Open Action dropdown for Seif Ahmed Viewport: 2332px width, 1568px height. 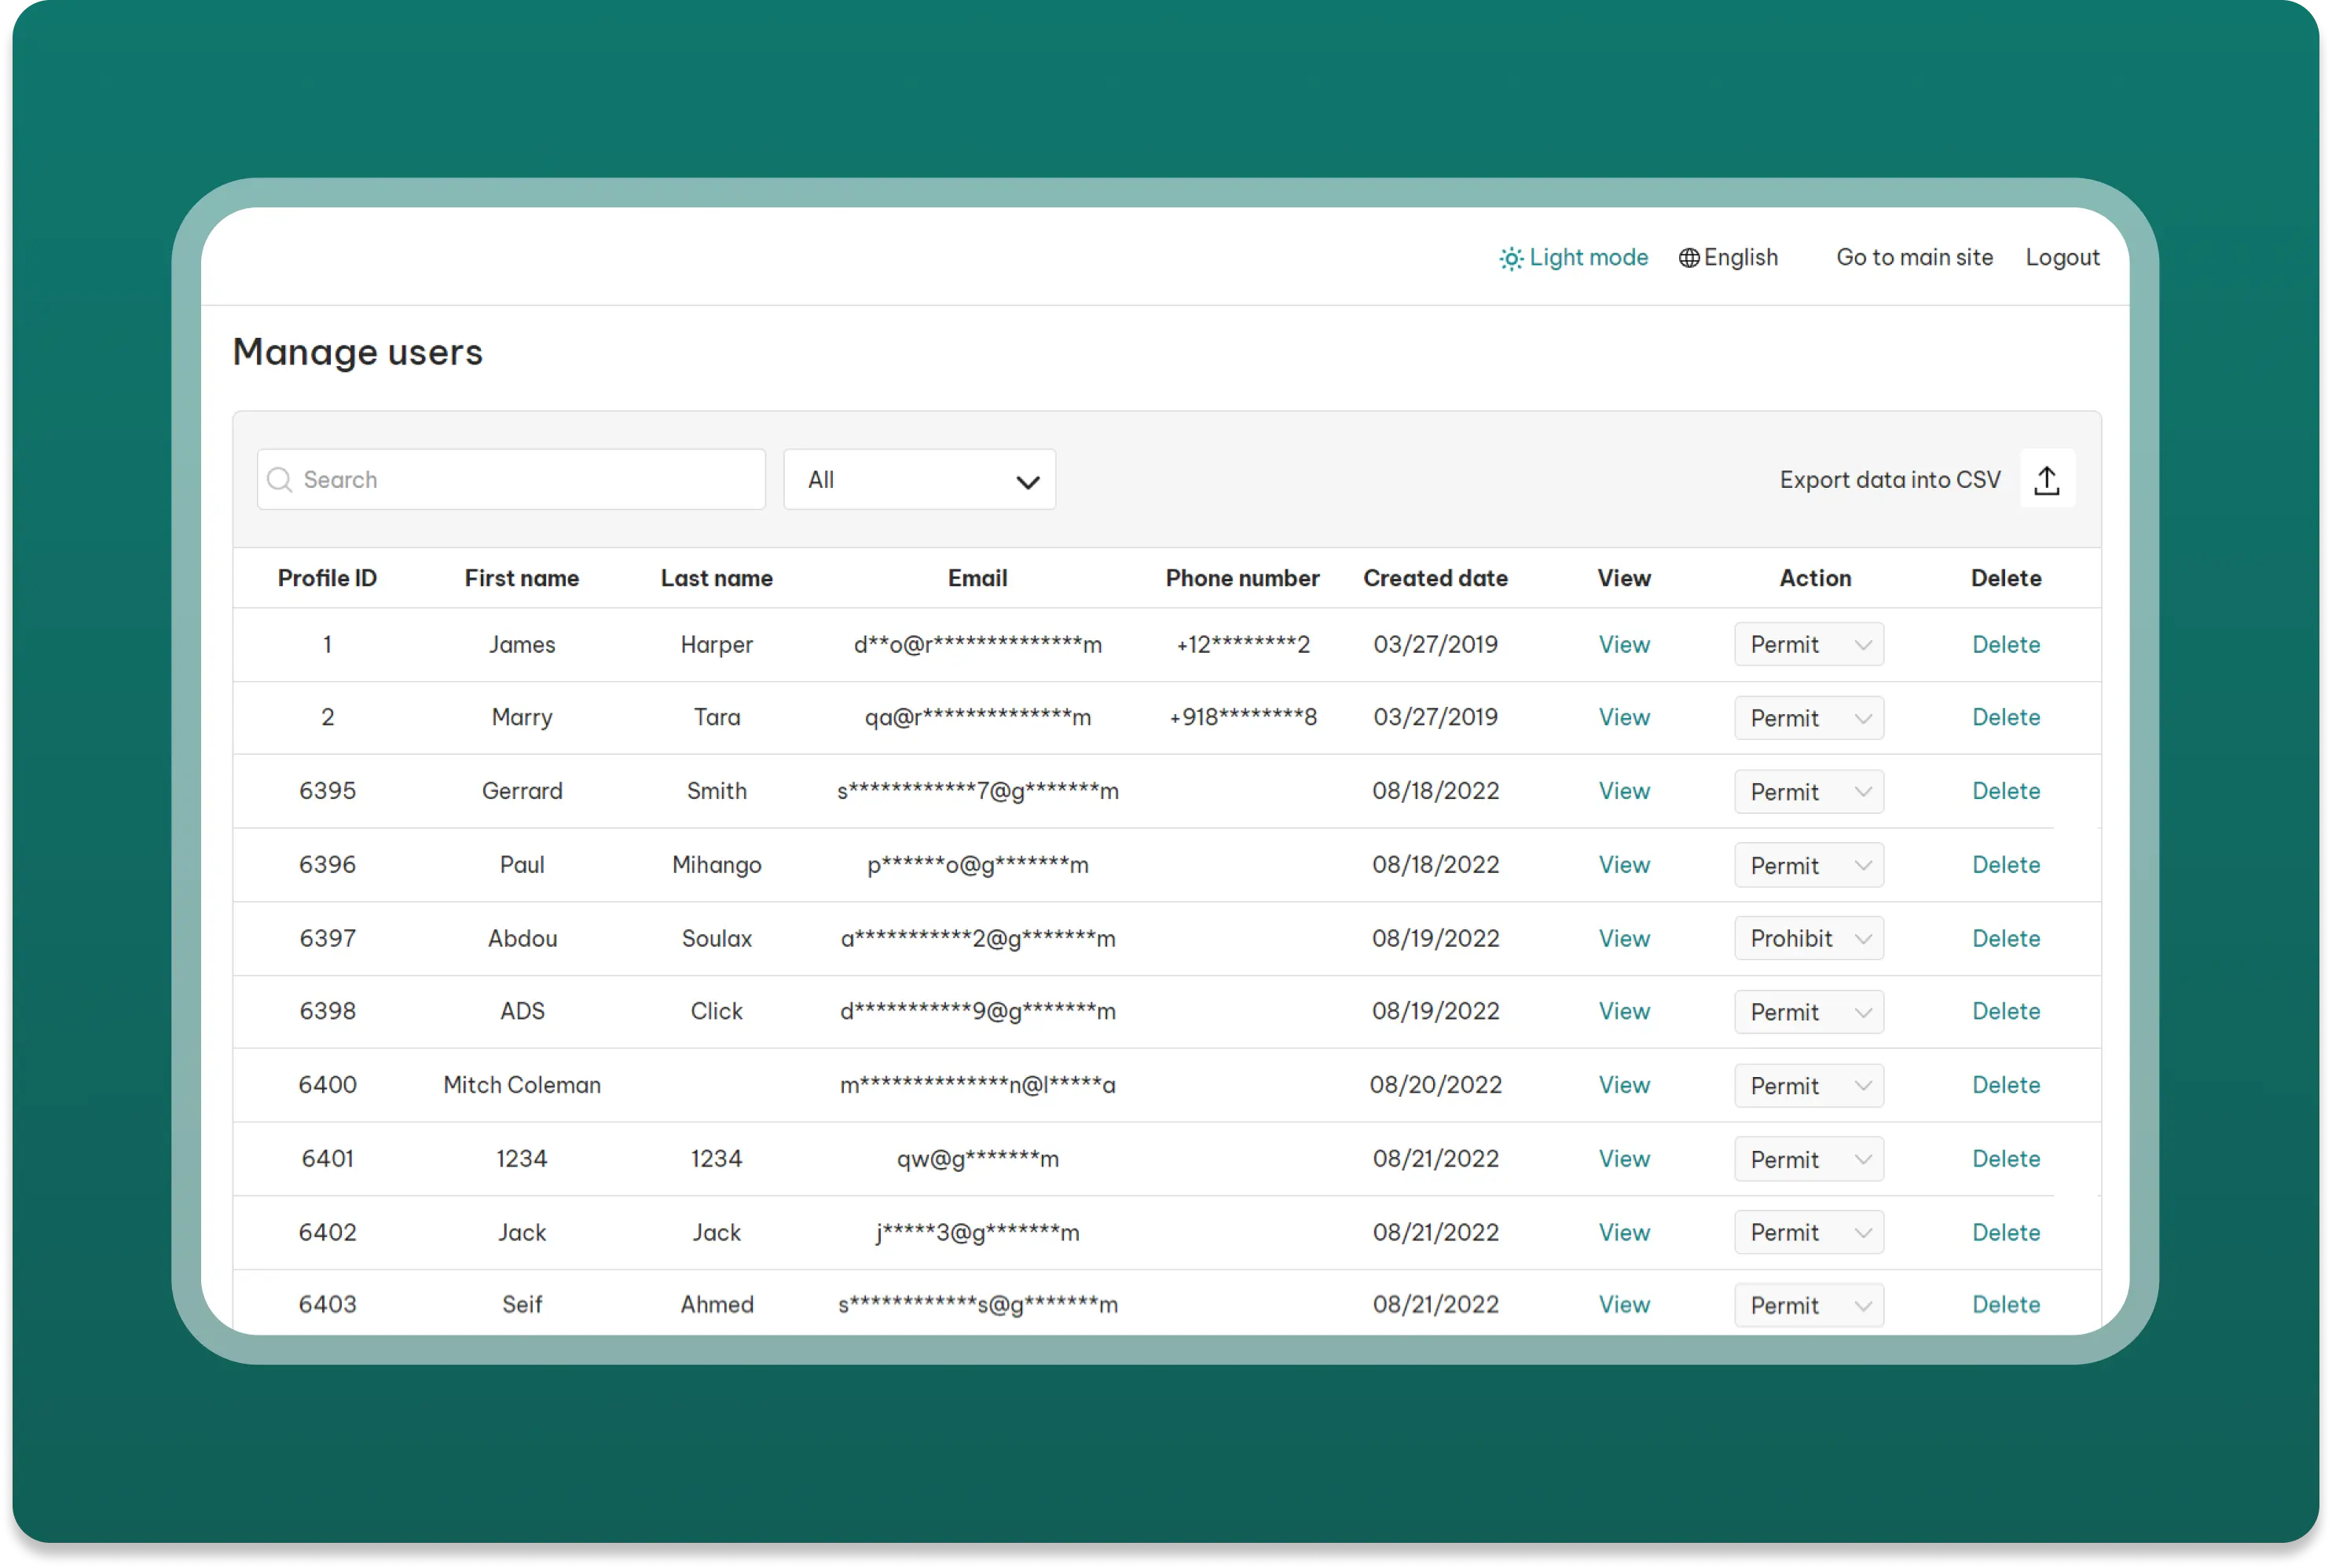[x=1808, y=1305]
